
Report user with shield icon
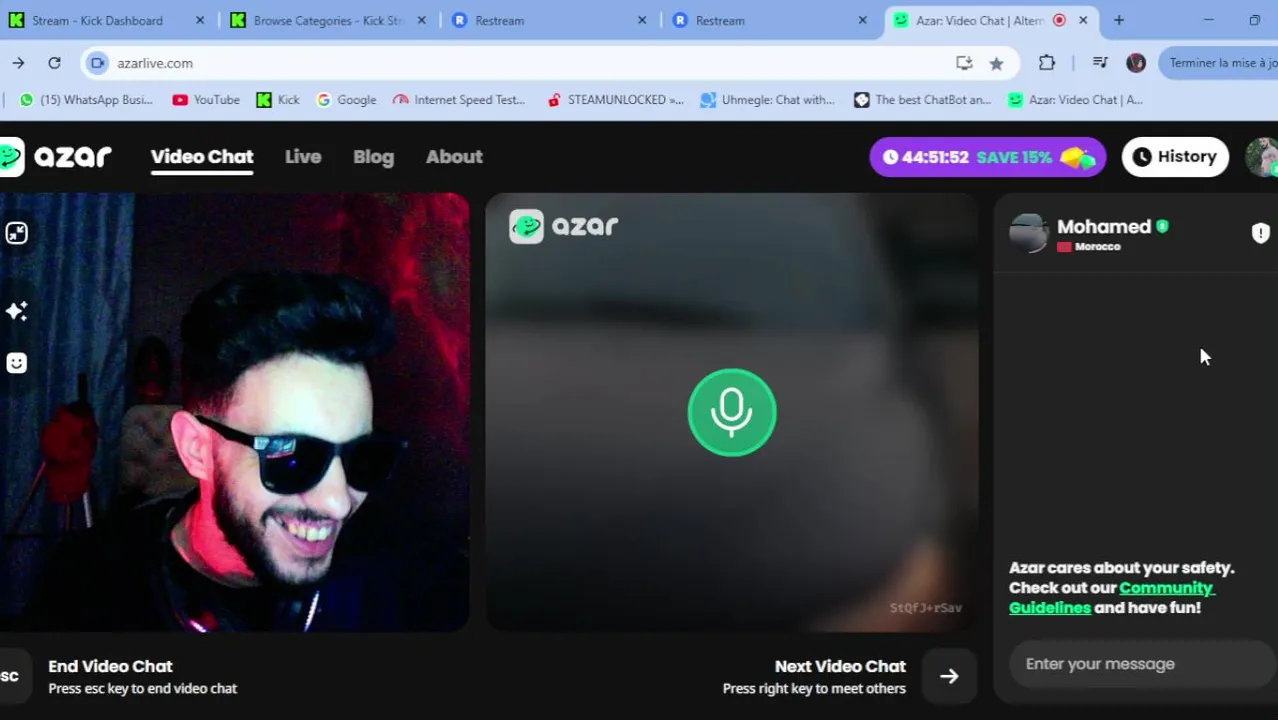(1260, 233)
